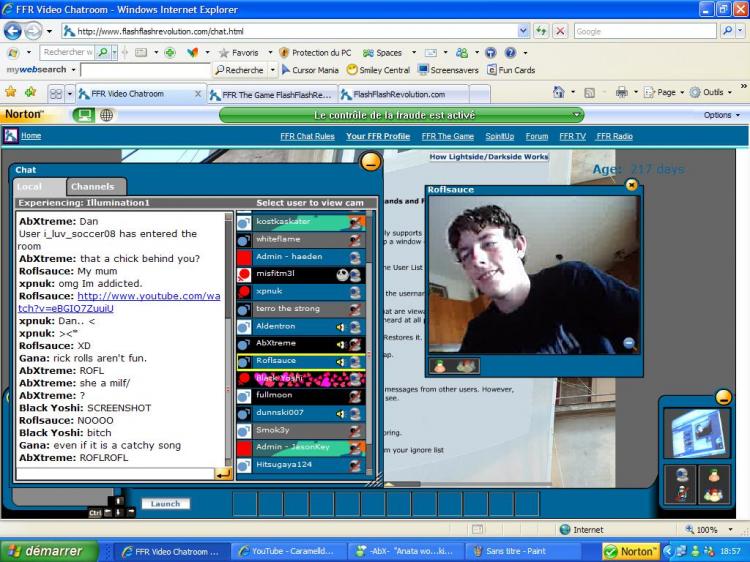Open the Norton Options dropdown
Screen dimensions: 750x562
tap(721, 115)
